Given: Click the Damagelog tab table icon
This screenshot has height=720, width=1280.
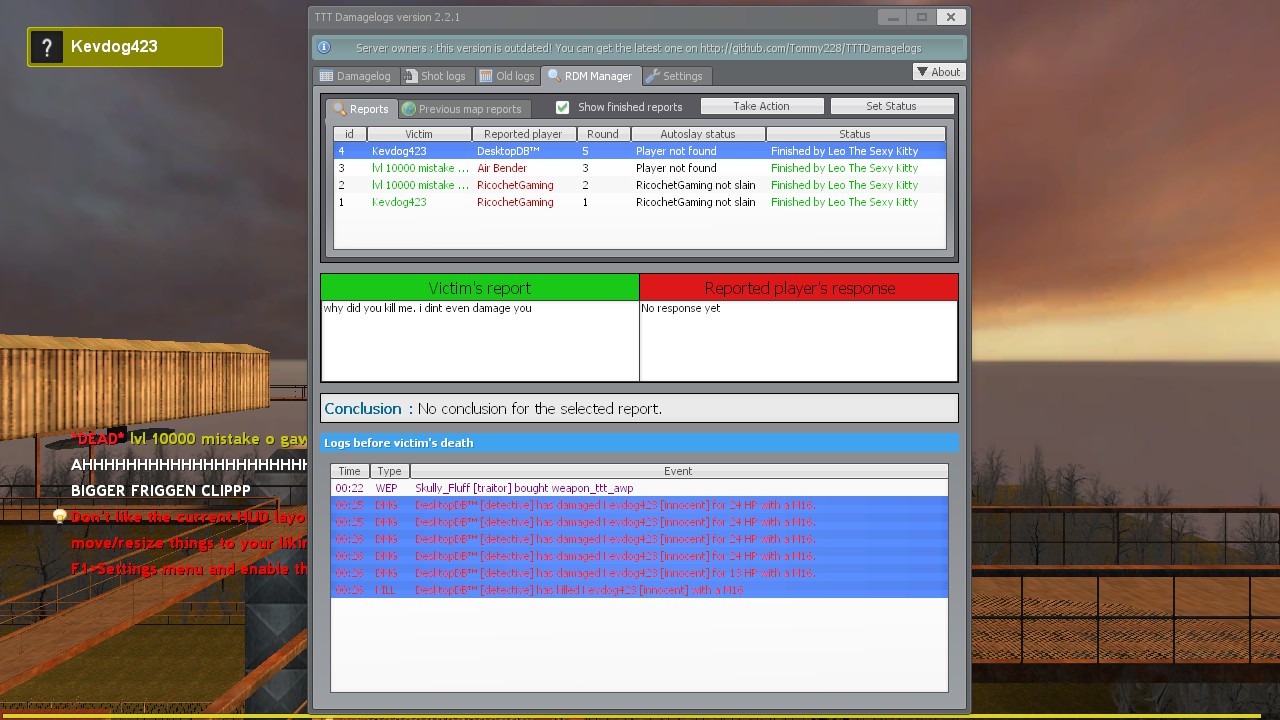Looking at the screenshot, I should [326, 76].
